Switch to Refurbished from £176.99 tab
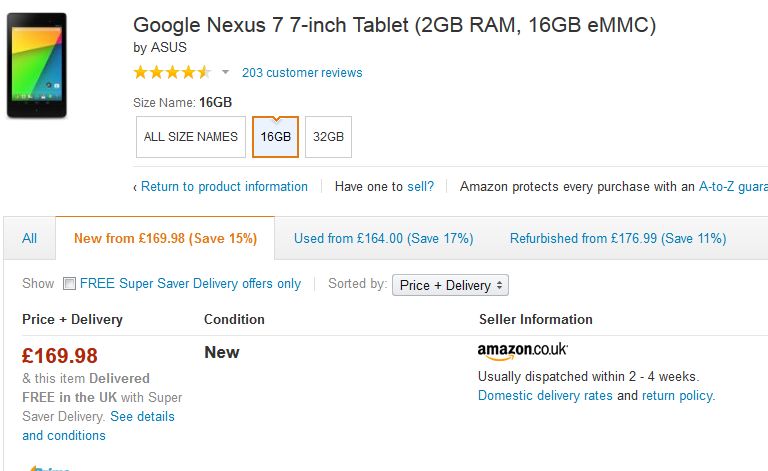768x471 pixels. click(x=618, y=238)
